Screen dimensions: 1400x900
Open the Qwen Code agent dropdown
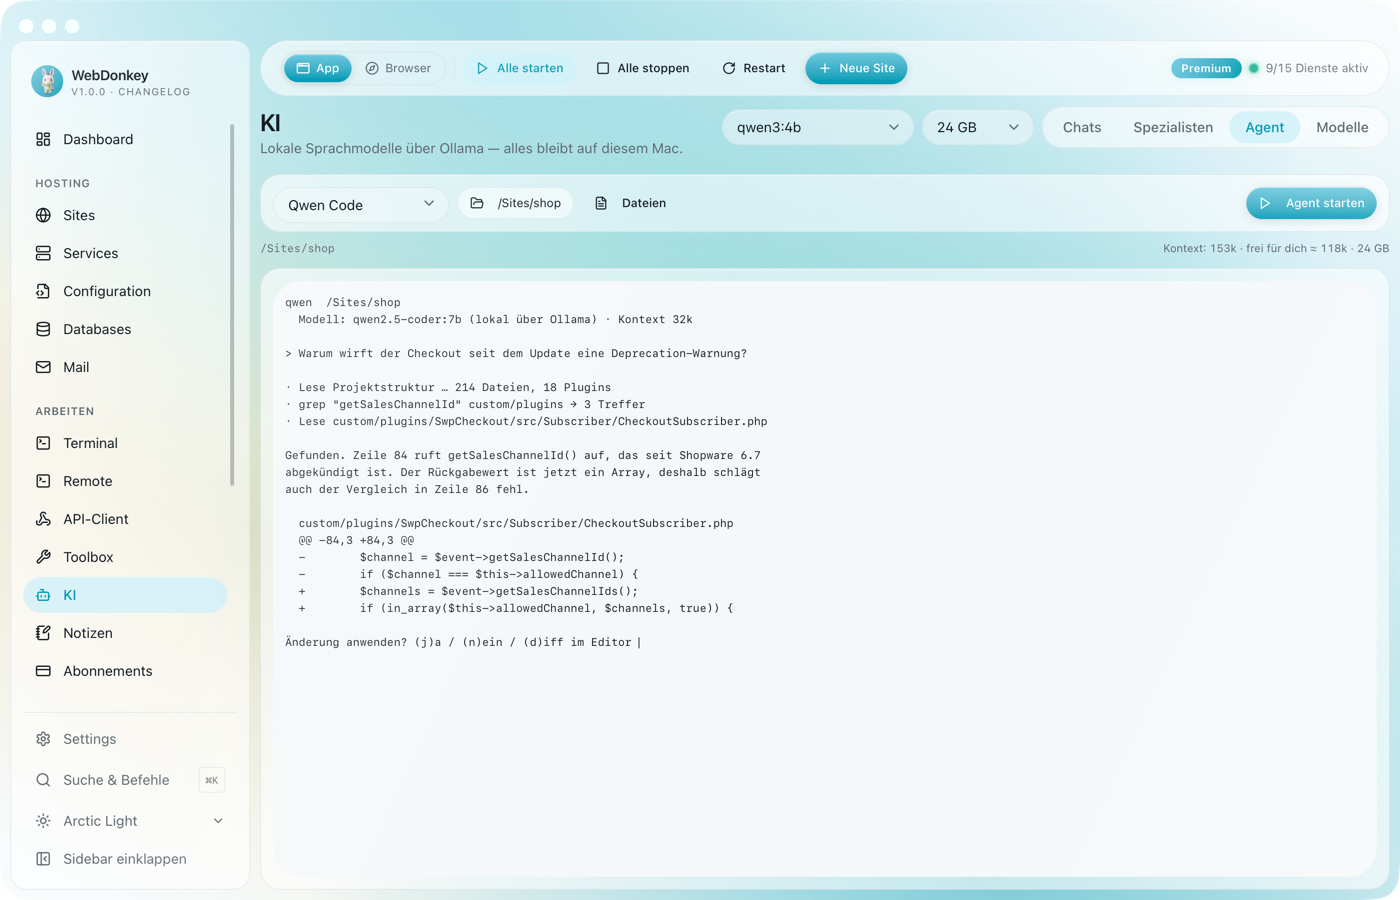tap(361, 204)
